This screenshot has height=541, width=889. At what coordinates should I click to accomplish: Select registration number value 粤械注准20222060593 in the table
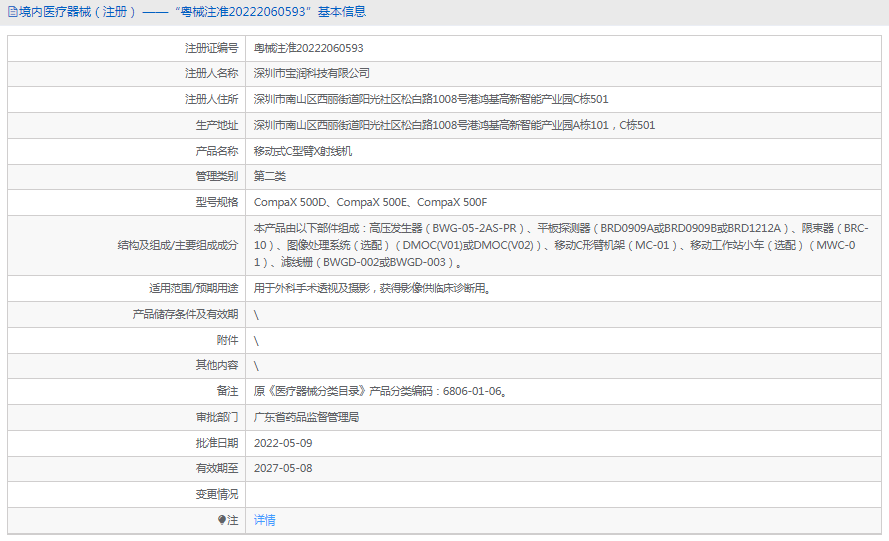click(x=308, y=48)
